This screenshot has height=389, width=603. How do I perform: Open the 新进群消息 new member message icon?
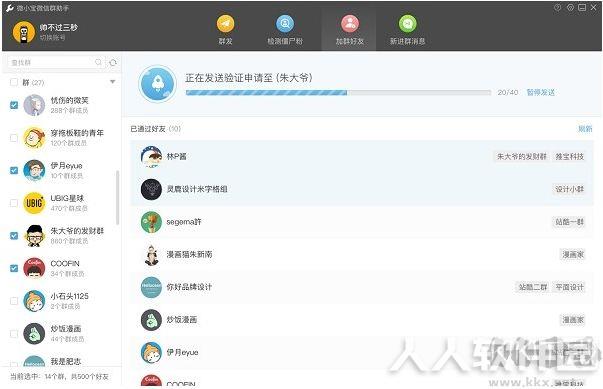coord(408,24)
